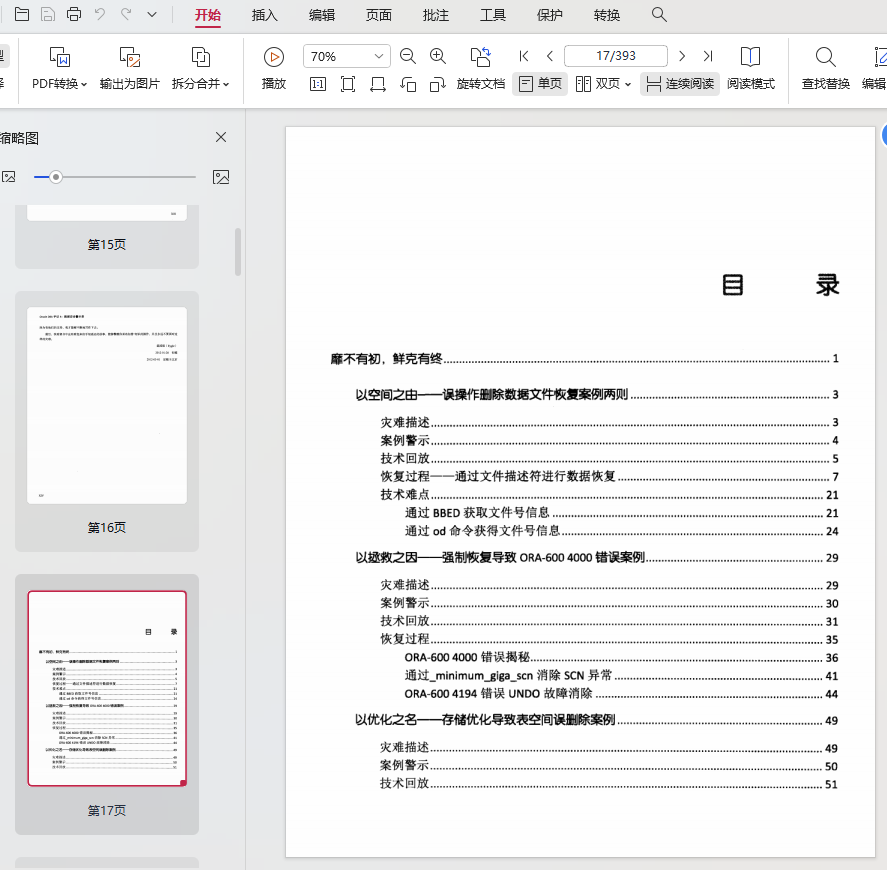Click the Find and Replace (查找替换) icon
Screen dimensions: 887x870
(x=825, y=57)
